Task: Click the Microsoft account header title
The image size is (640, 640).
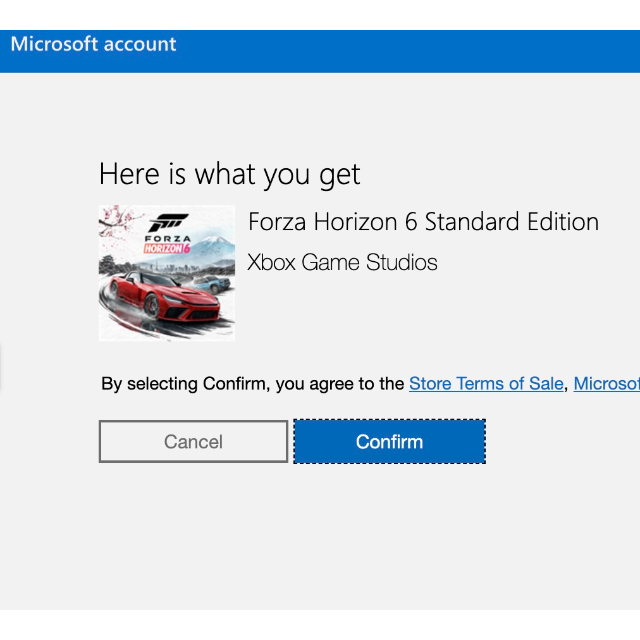Action: click(x=93, y=44)
